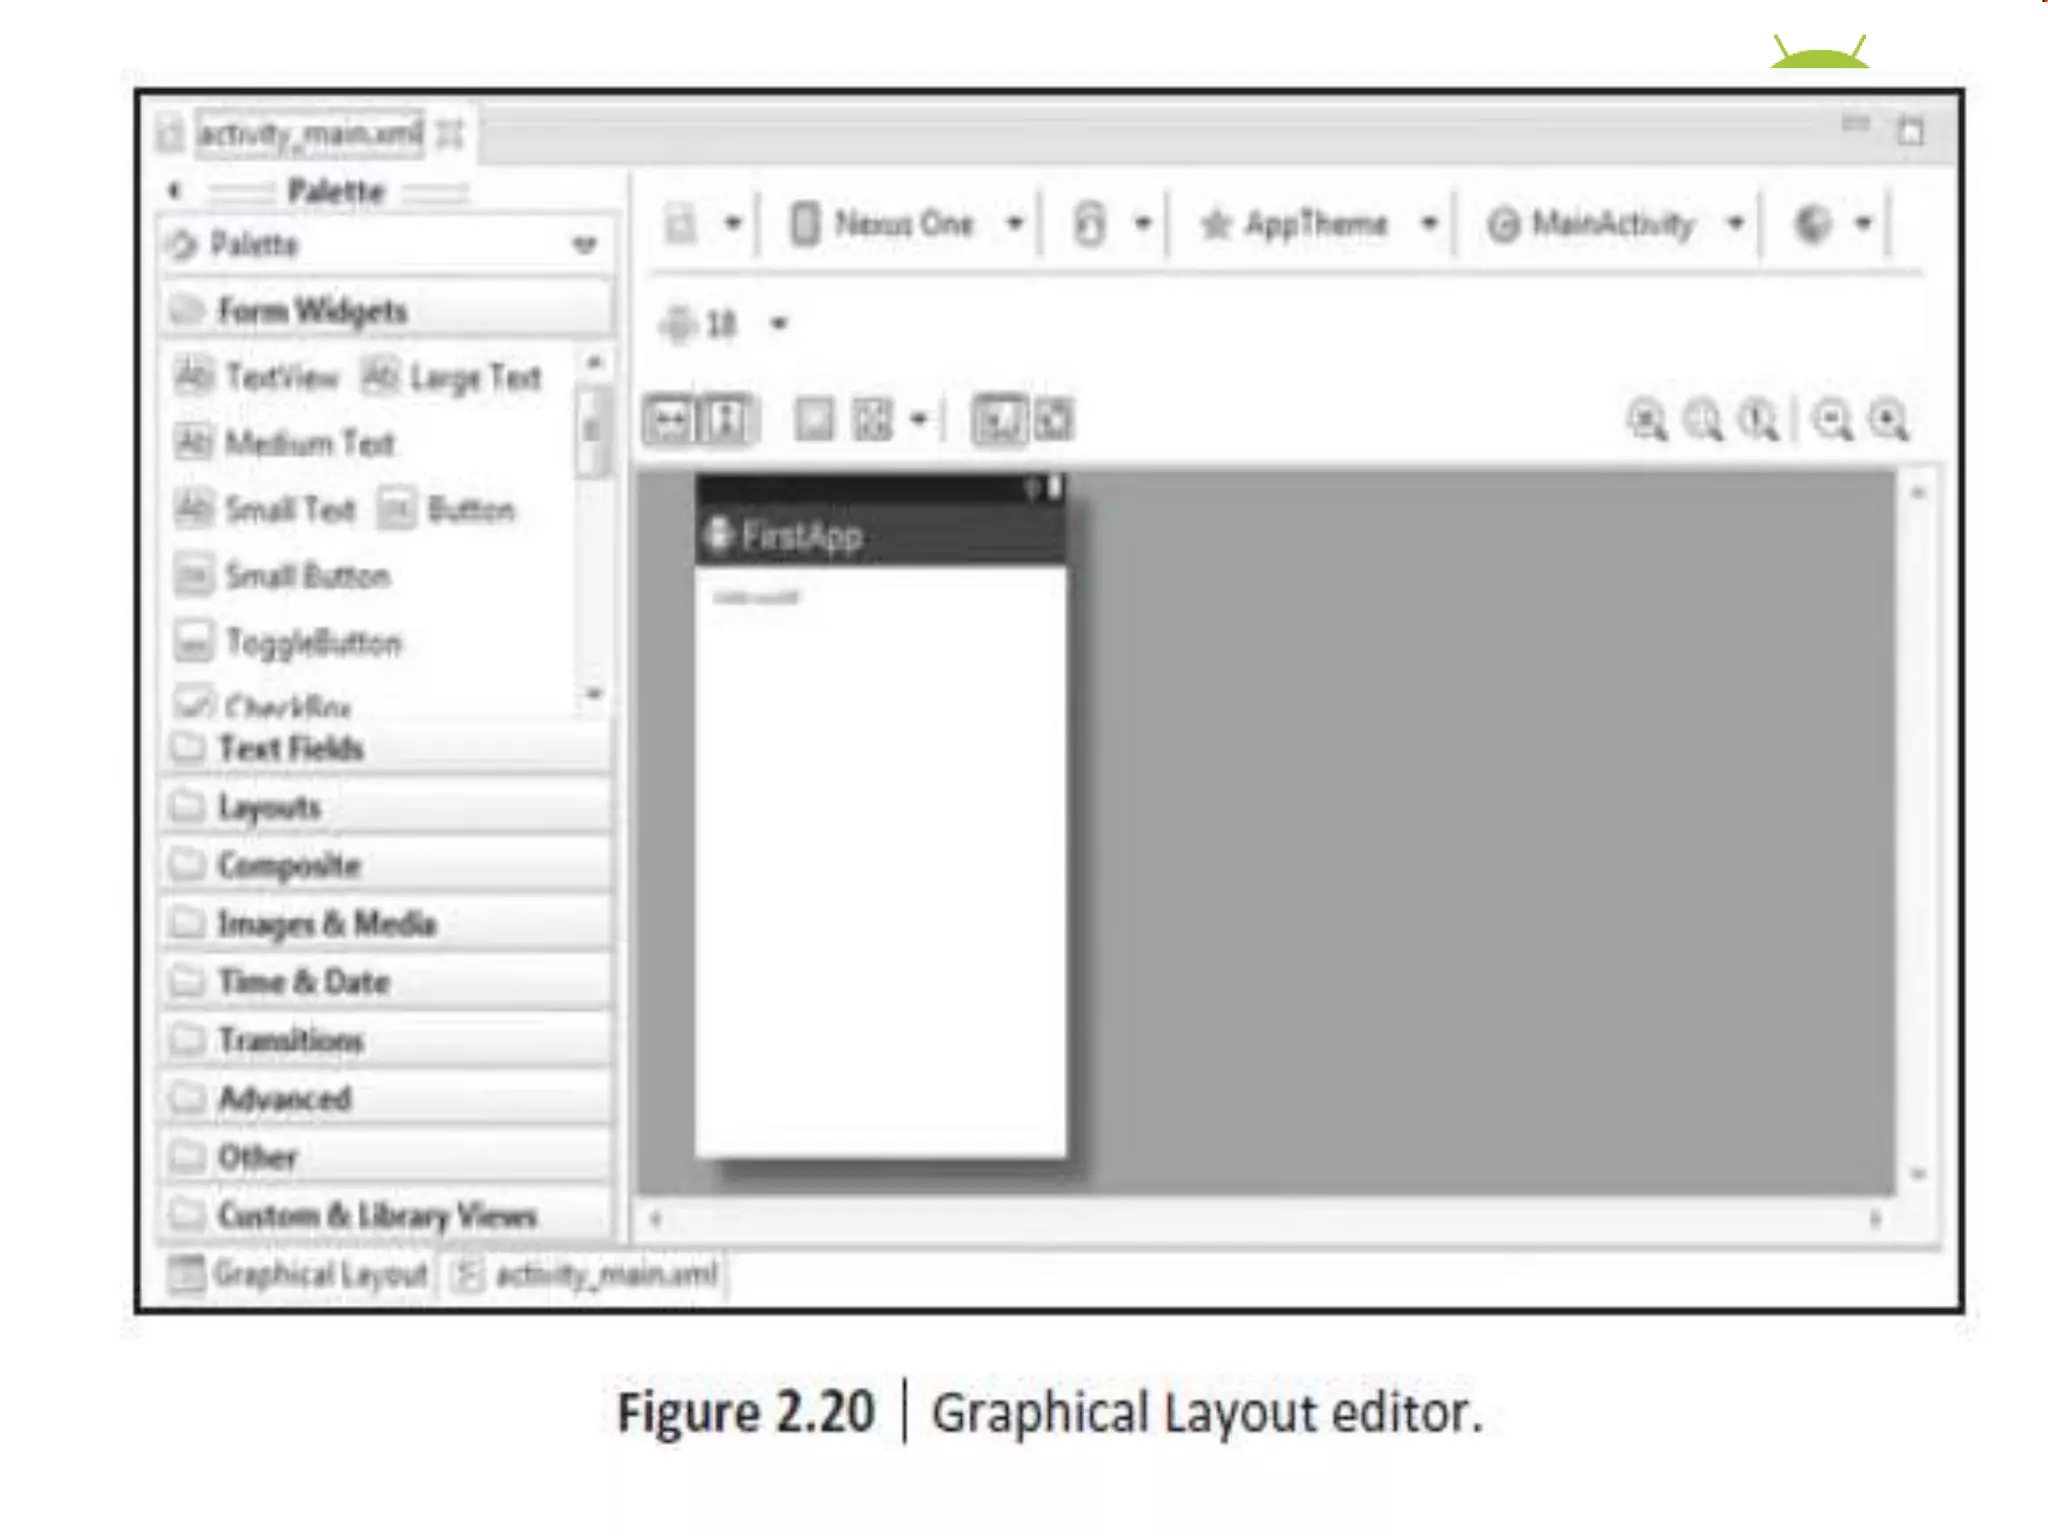Click the zoom in magnifier icon
The height and width of the screenshot is (1536, 2048).
tap(1889, 420)
